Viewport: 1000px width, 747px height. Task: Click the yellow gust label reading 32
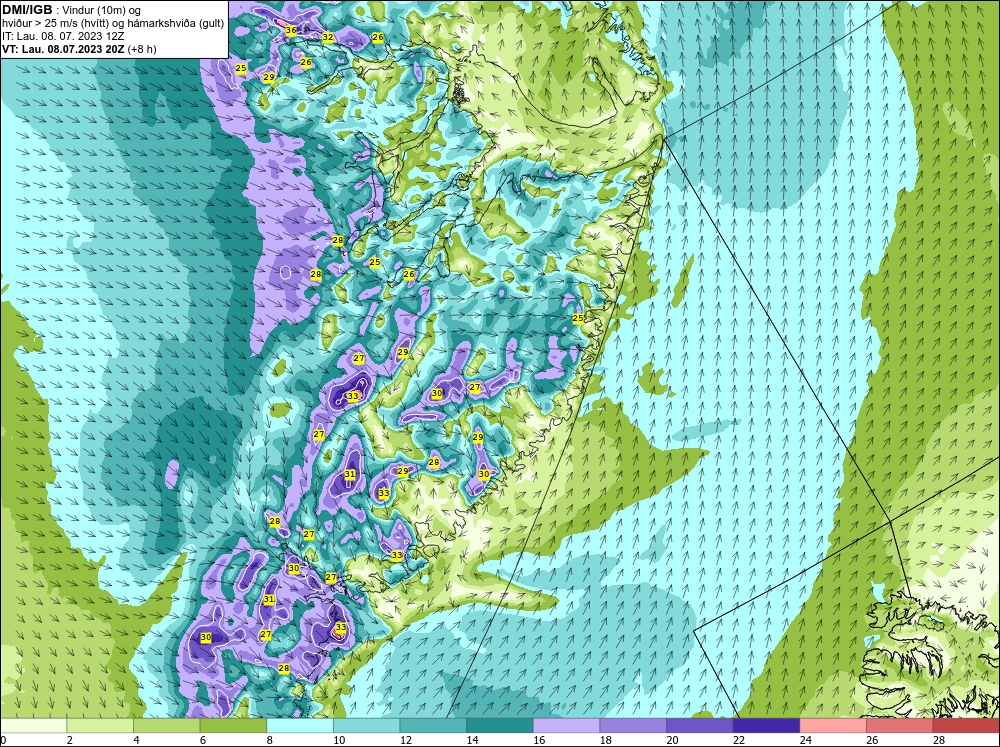[x=328, y=37]
